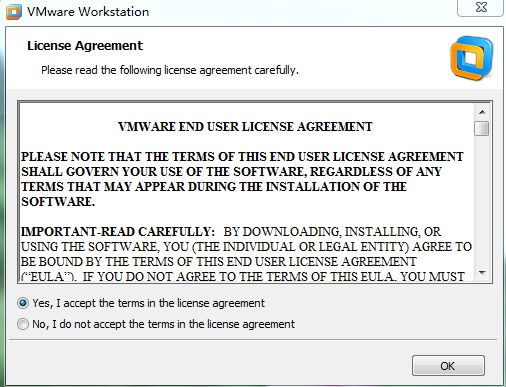The height and width of the screenshot is (387, 506).
Task: Click the VMWARE END USER LICENSE AGREEMENT heading
Action: (x=245, y=127)
